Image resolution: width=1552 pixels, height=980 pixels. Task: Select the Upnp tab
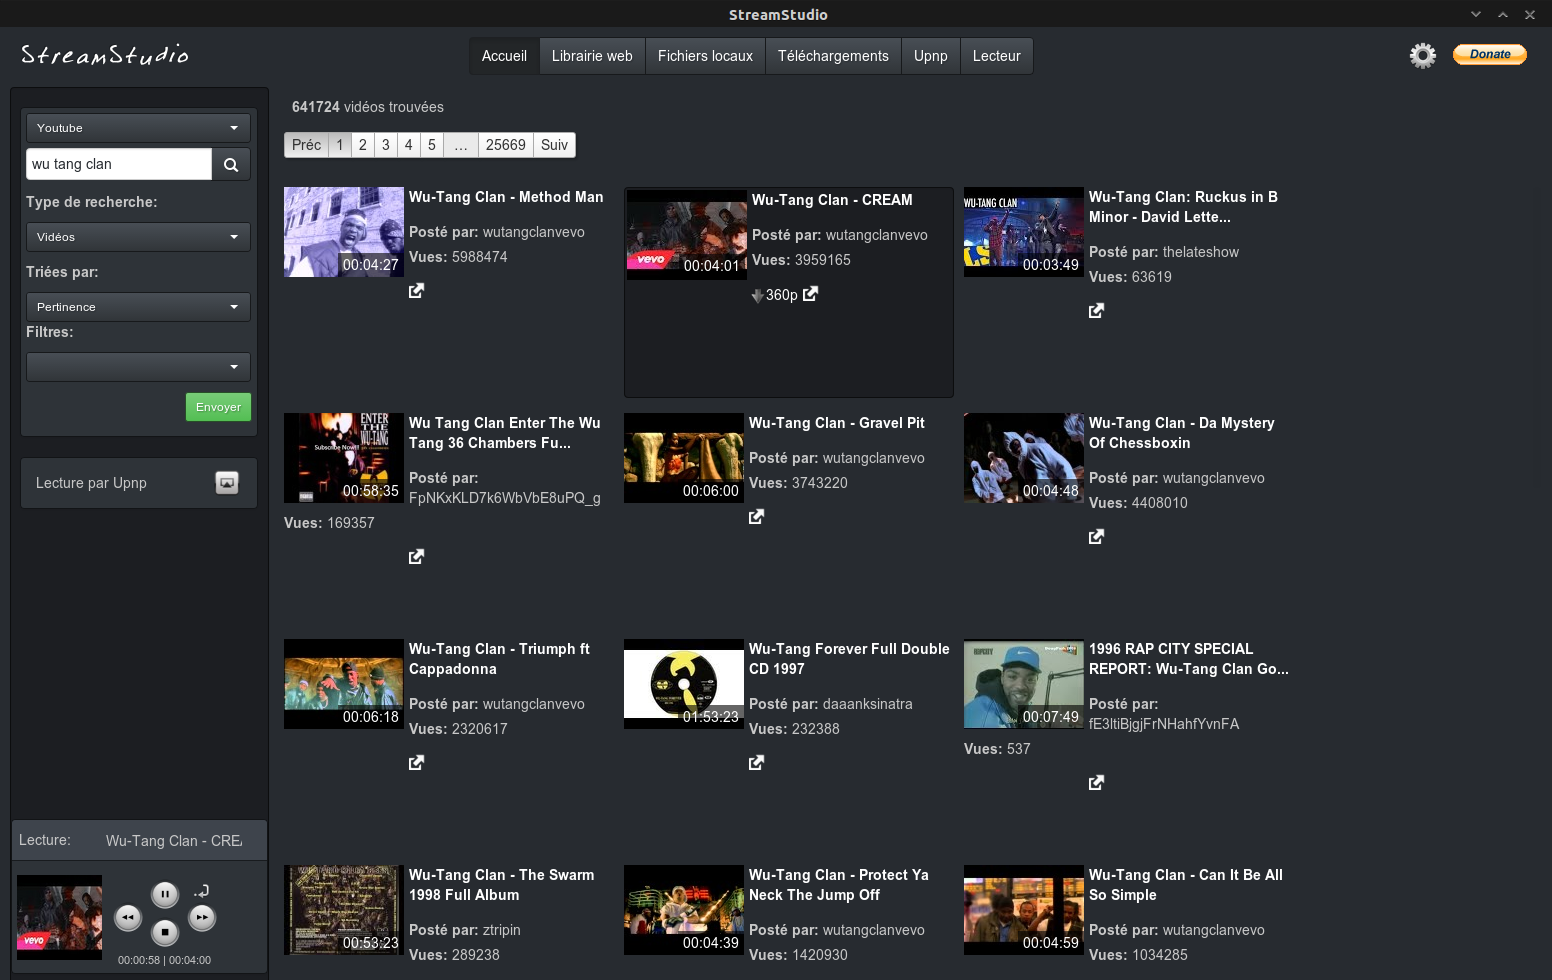pos(930,56)
